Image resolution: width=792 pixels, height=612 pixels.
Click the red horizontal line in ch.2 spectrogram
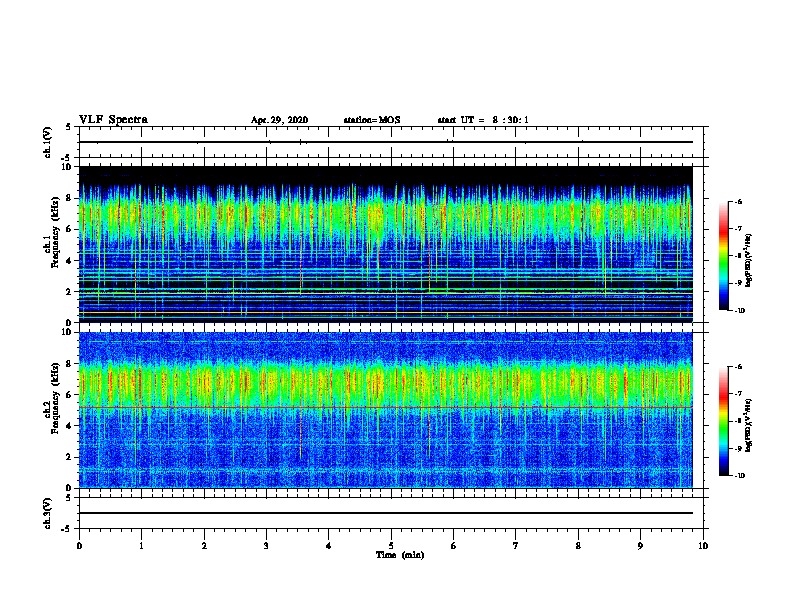(x=385, y=407)
